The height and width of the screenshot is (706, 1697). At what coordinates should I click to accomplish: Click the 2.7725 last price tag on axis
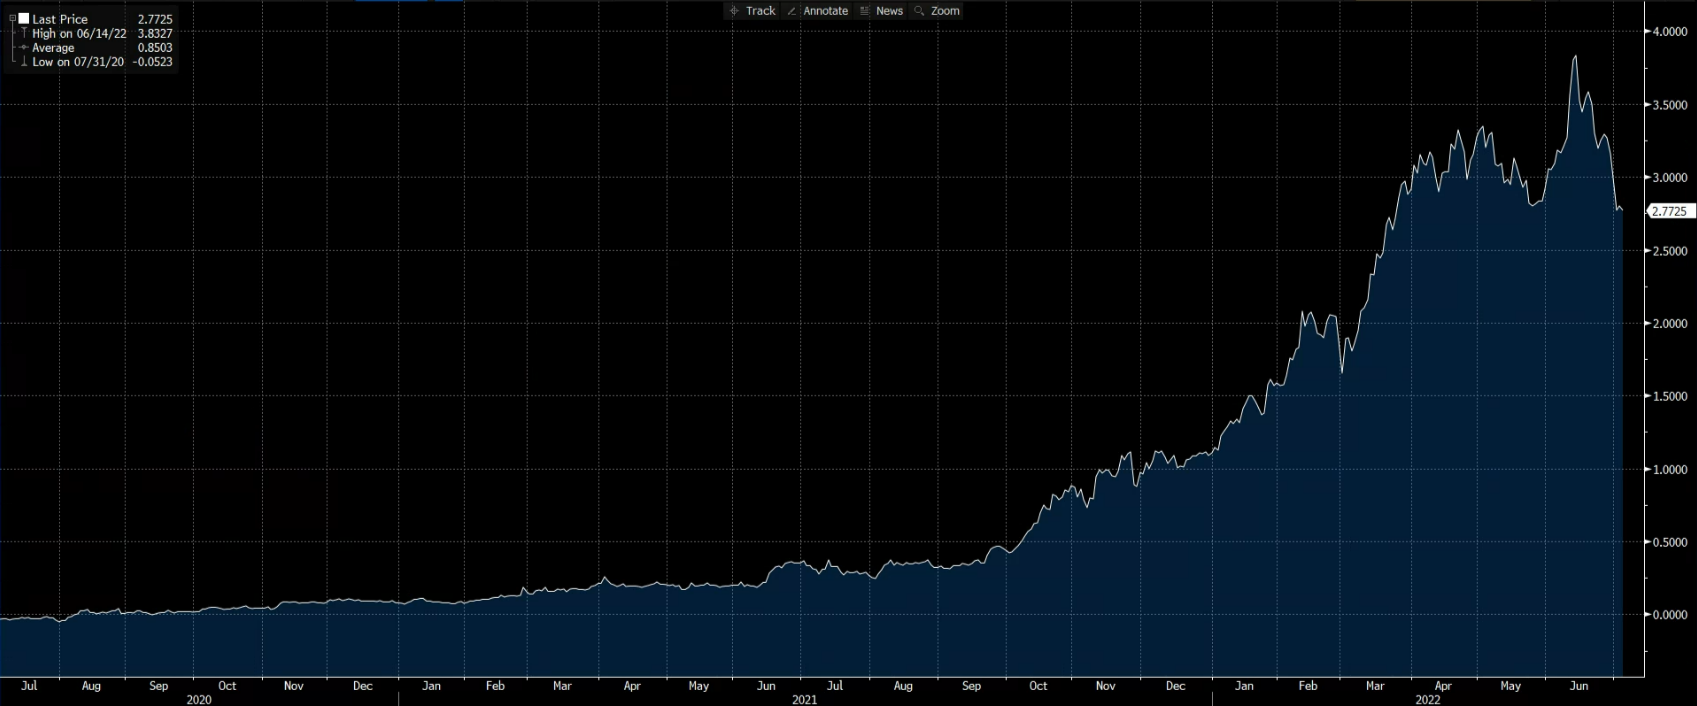click(x=1669, y=211)
